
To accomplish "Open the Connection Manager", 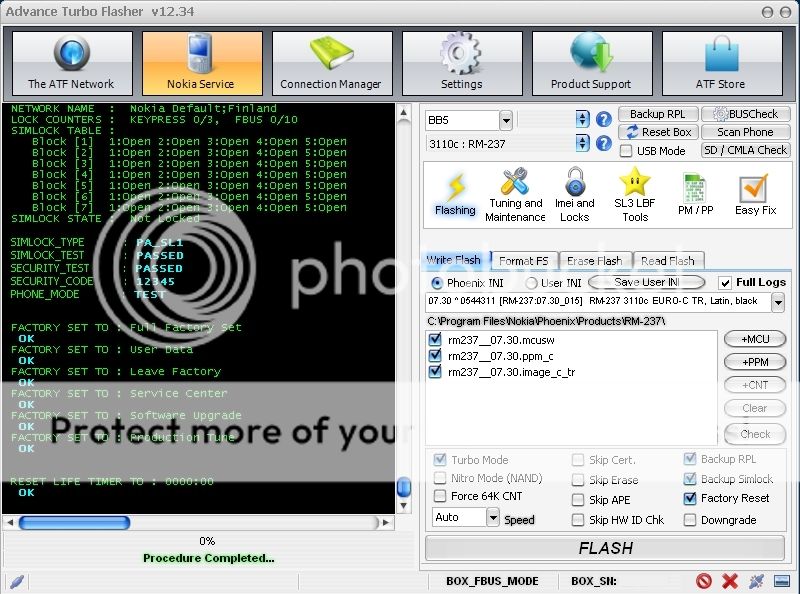I will [332, 63].
